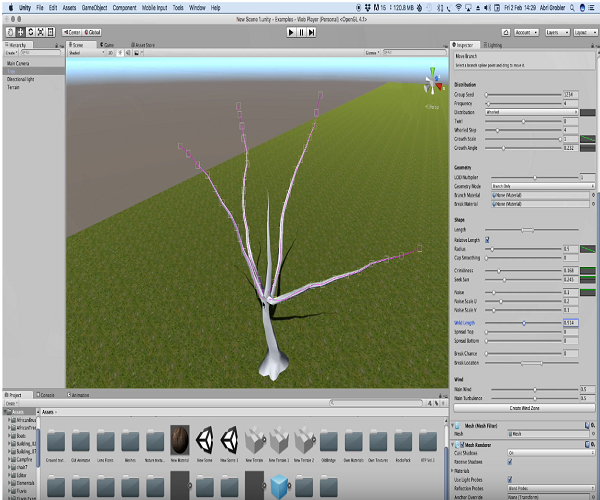Viewport: 600px width, 500px height.
Task: Click Spotlight search icon in menu bar
Action: coord(572,7)
